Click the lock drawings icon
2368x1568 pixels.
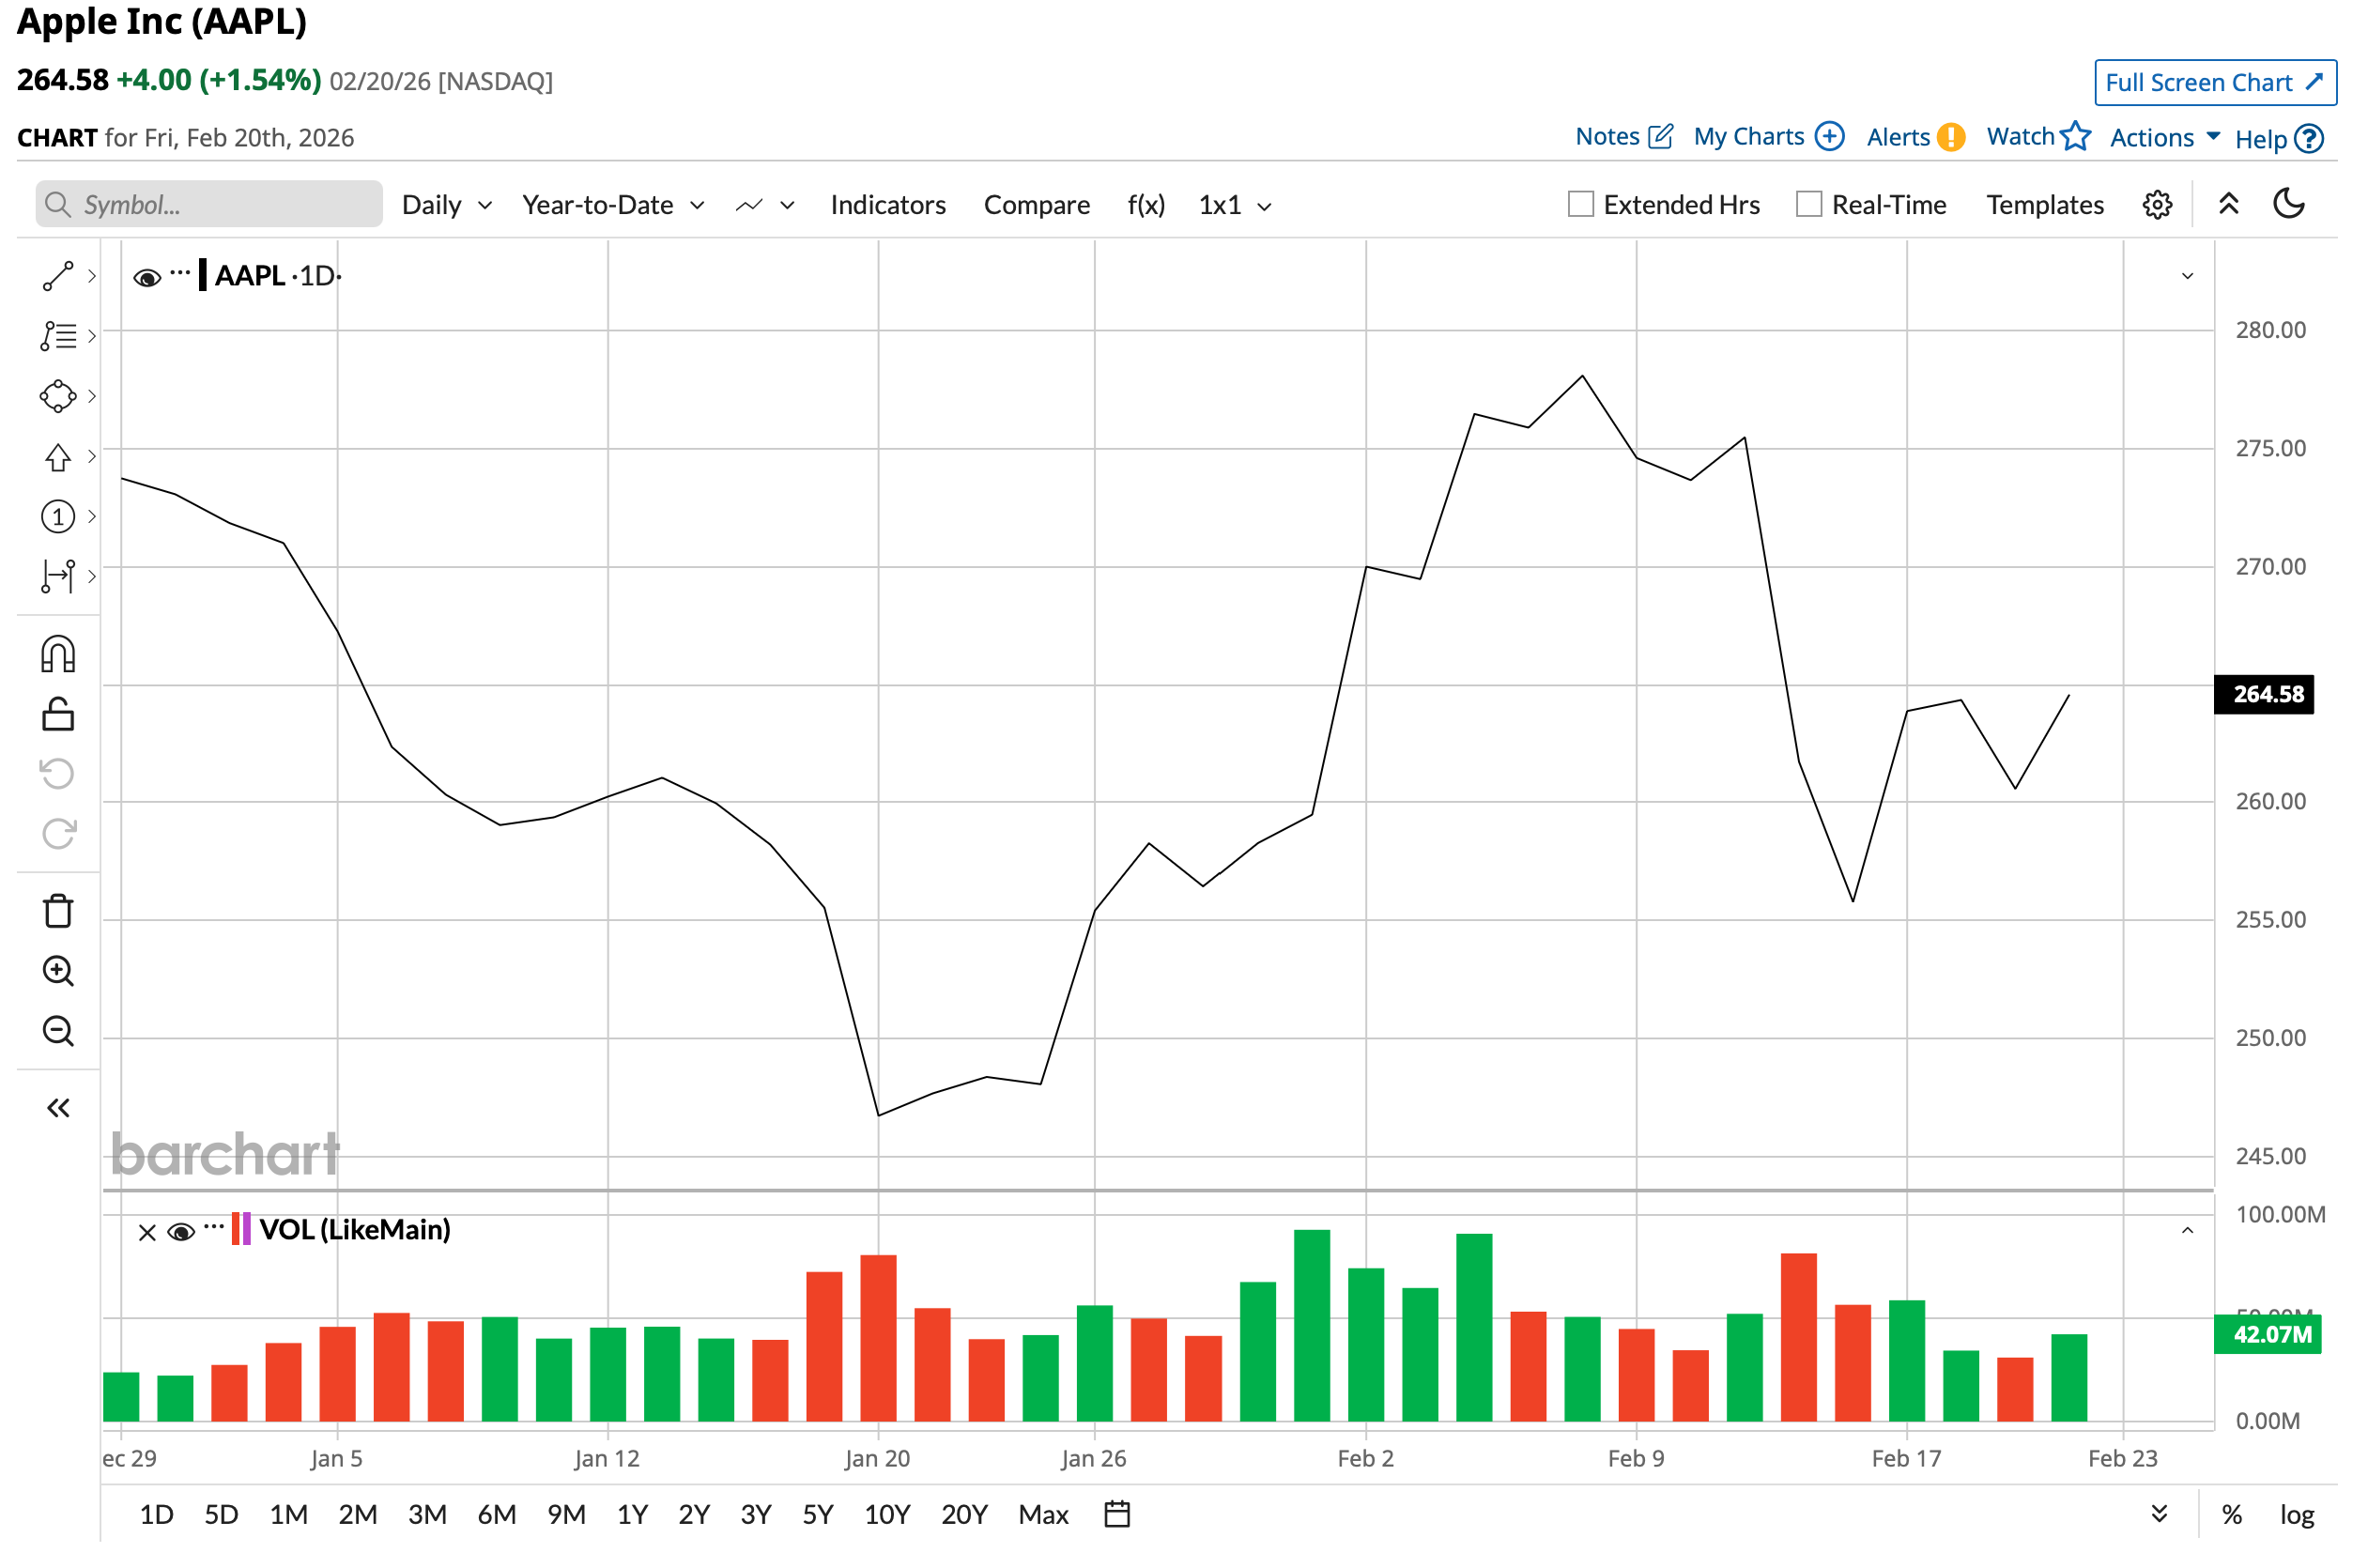(58, 715)
